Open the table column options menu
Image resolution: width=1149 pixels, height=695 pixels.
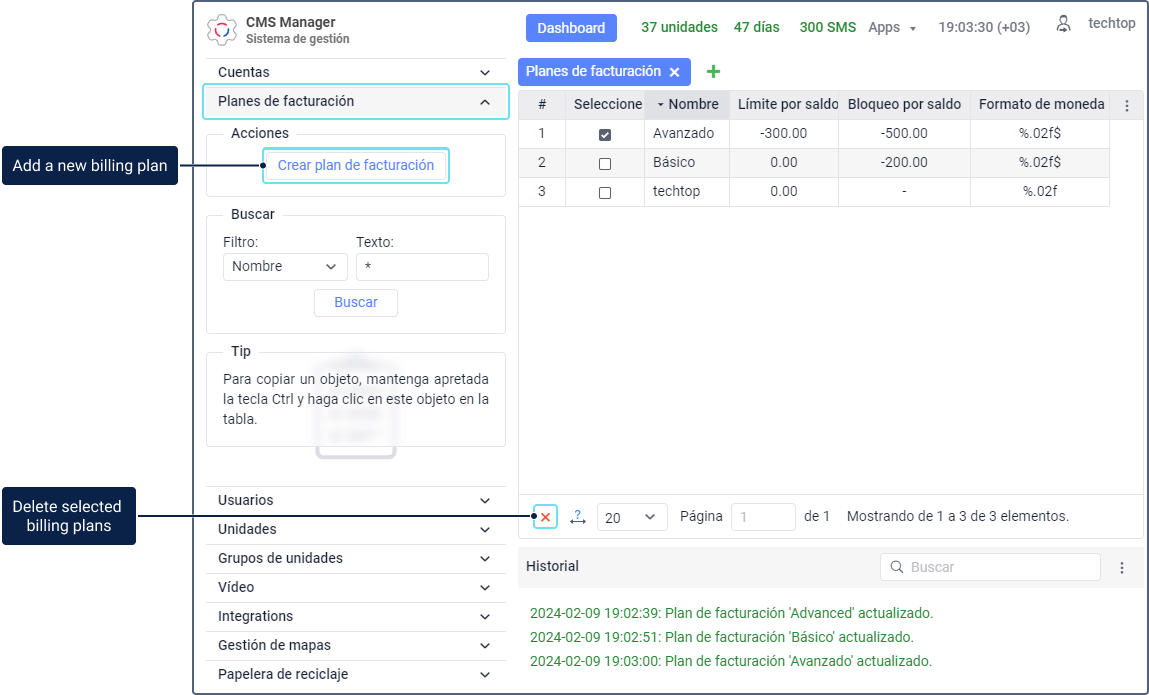pyautogui.click(x=1127, y=105)
